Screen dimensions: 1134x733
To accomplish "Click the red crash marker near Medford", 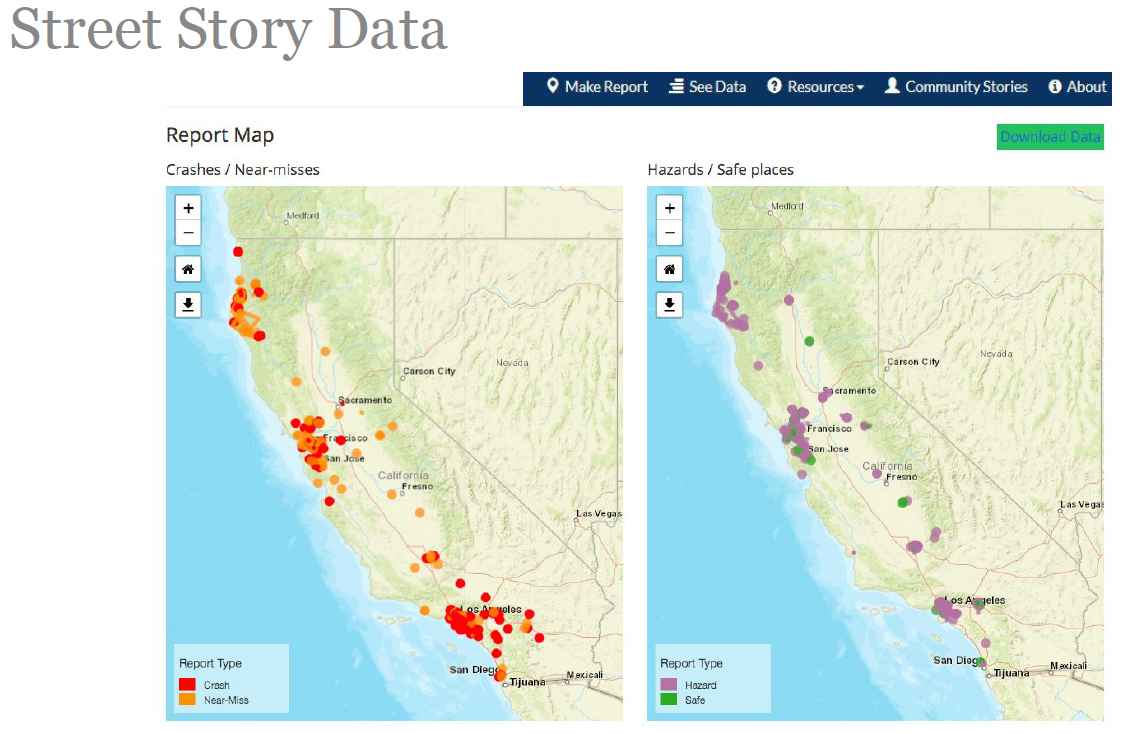I will click(238, 252).
